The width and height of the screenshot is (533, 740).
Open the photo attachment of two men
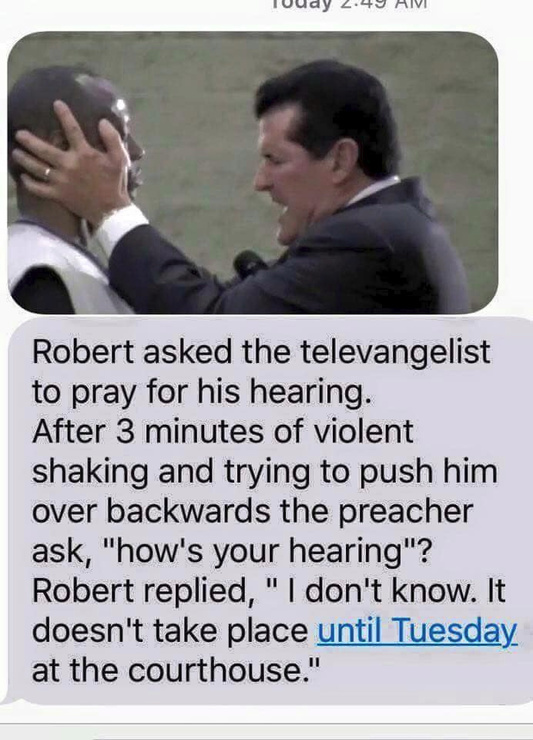click(253, 173)
